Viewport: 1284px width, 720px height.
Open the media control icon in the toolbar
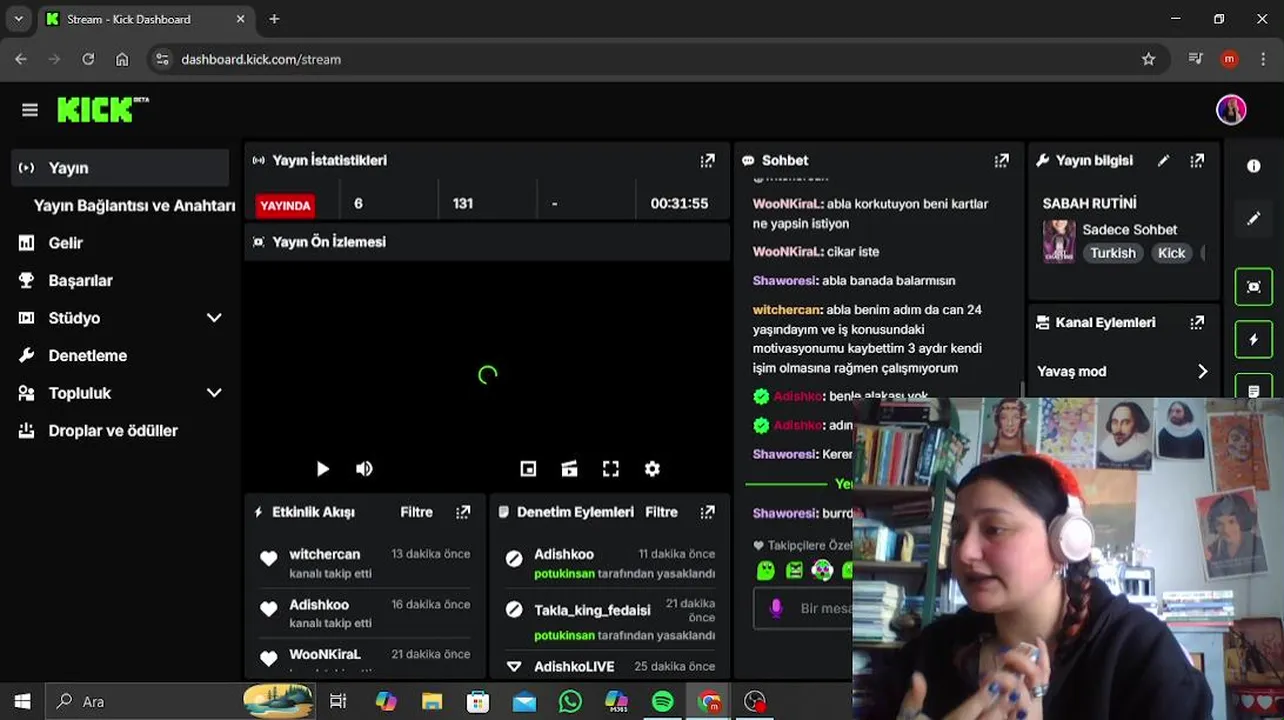click(x=1195, y=59)
